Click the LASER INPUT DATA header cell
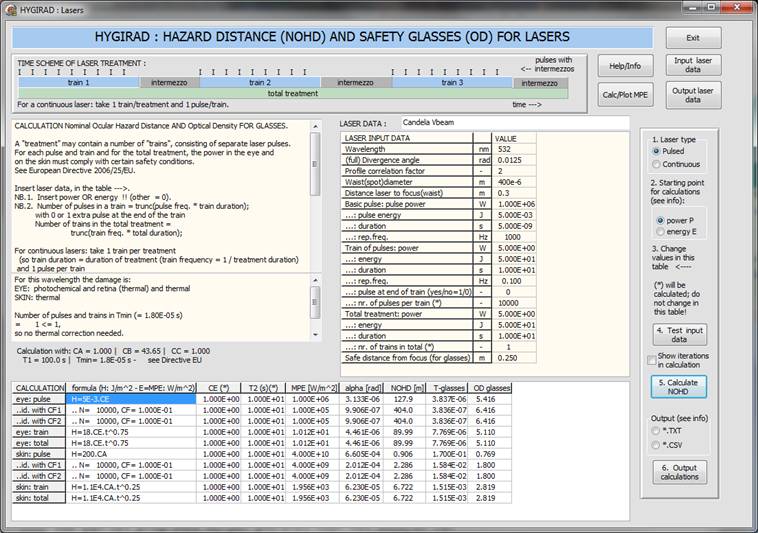This screenshot has height=533, width=758. (407, 138)
